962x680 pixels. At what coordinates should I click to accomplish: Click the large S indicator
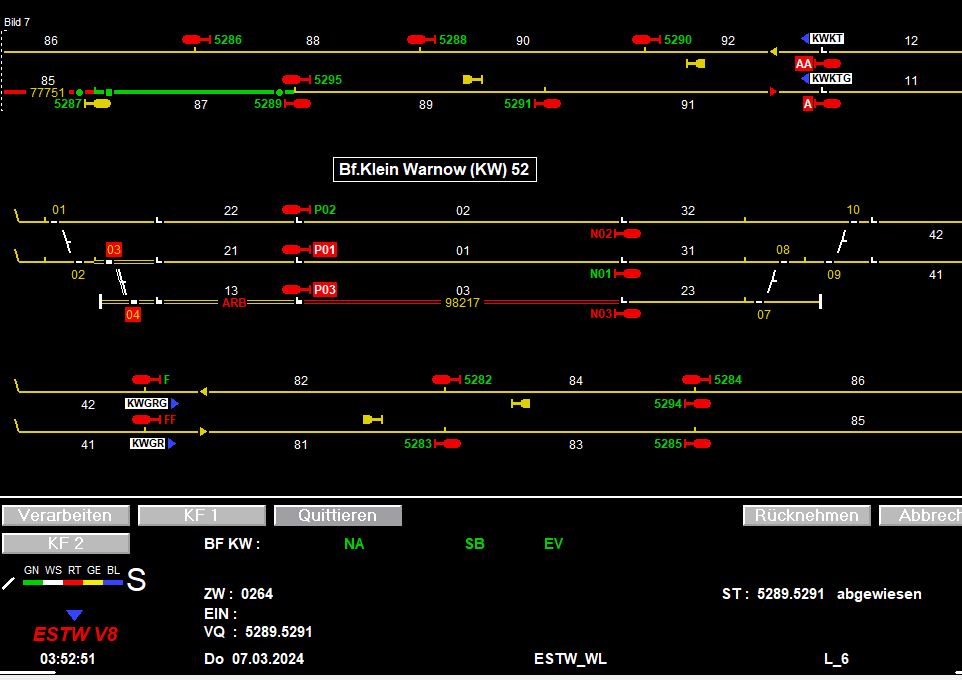[x=136, y=579]
